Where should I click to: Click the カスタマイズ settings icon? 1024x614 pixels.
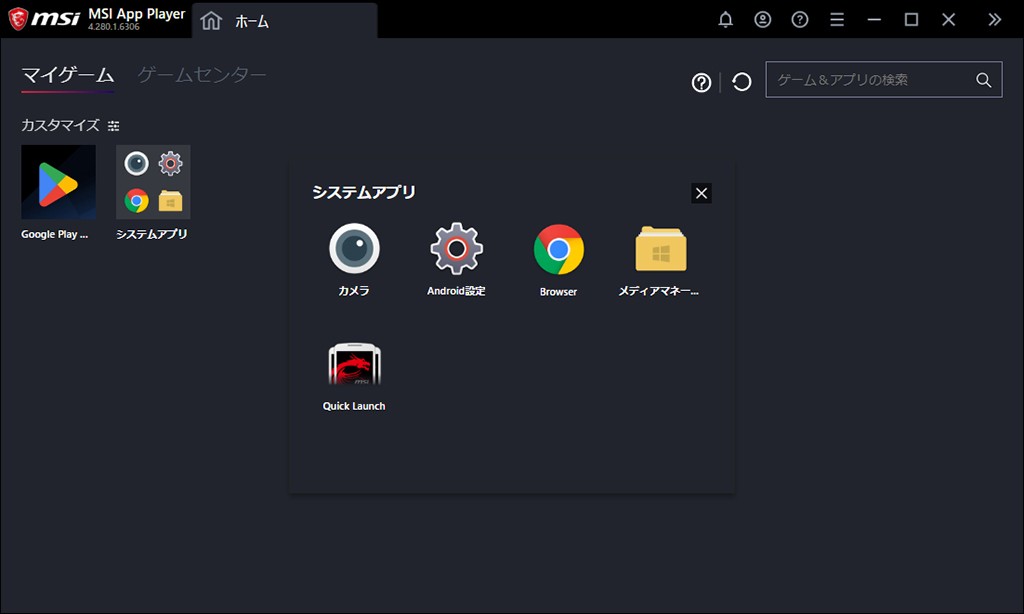[x=113, y=126]
